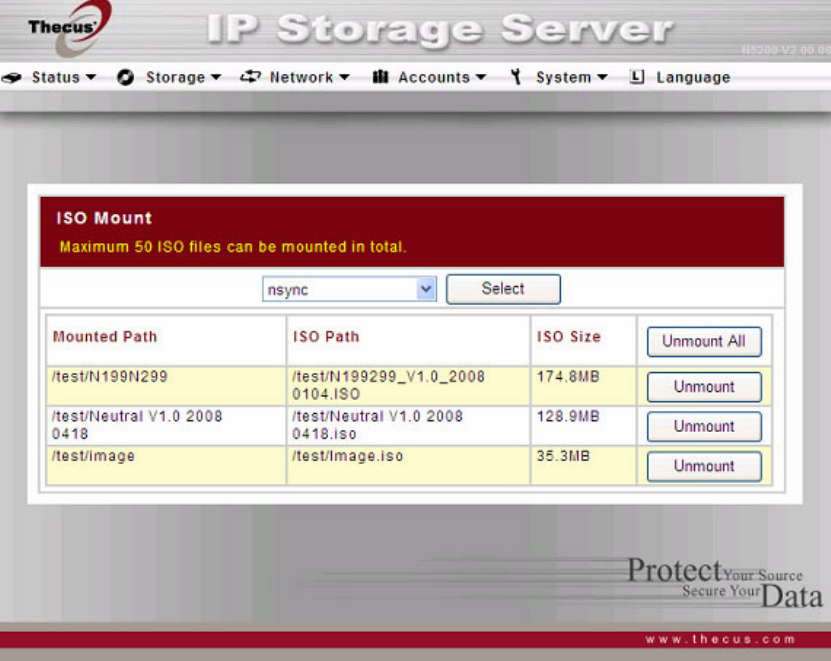Unmount the /test/image ISO
Image resolution: width=831 pixels, height=661 pixels.
[x=704, y=466]
